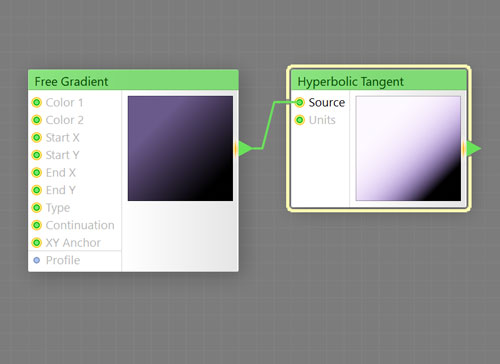
Task: Click the Profile label
Action: [63, 260]
